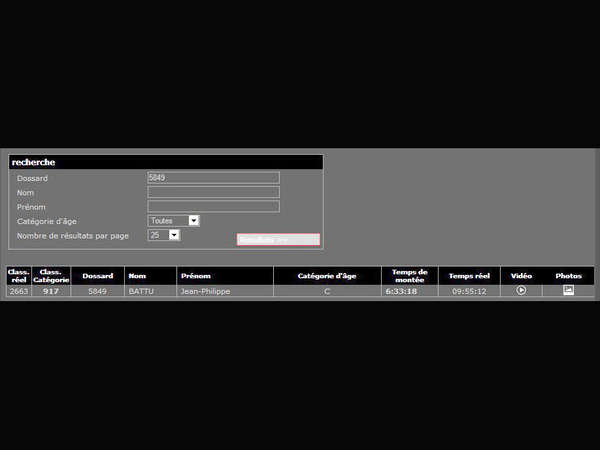Click the Temps de montée header
Viewport: 600px width, 450px height.
pos(409,276)
